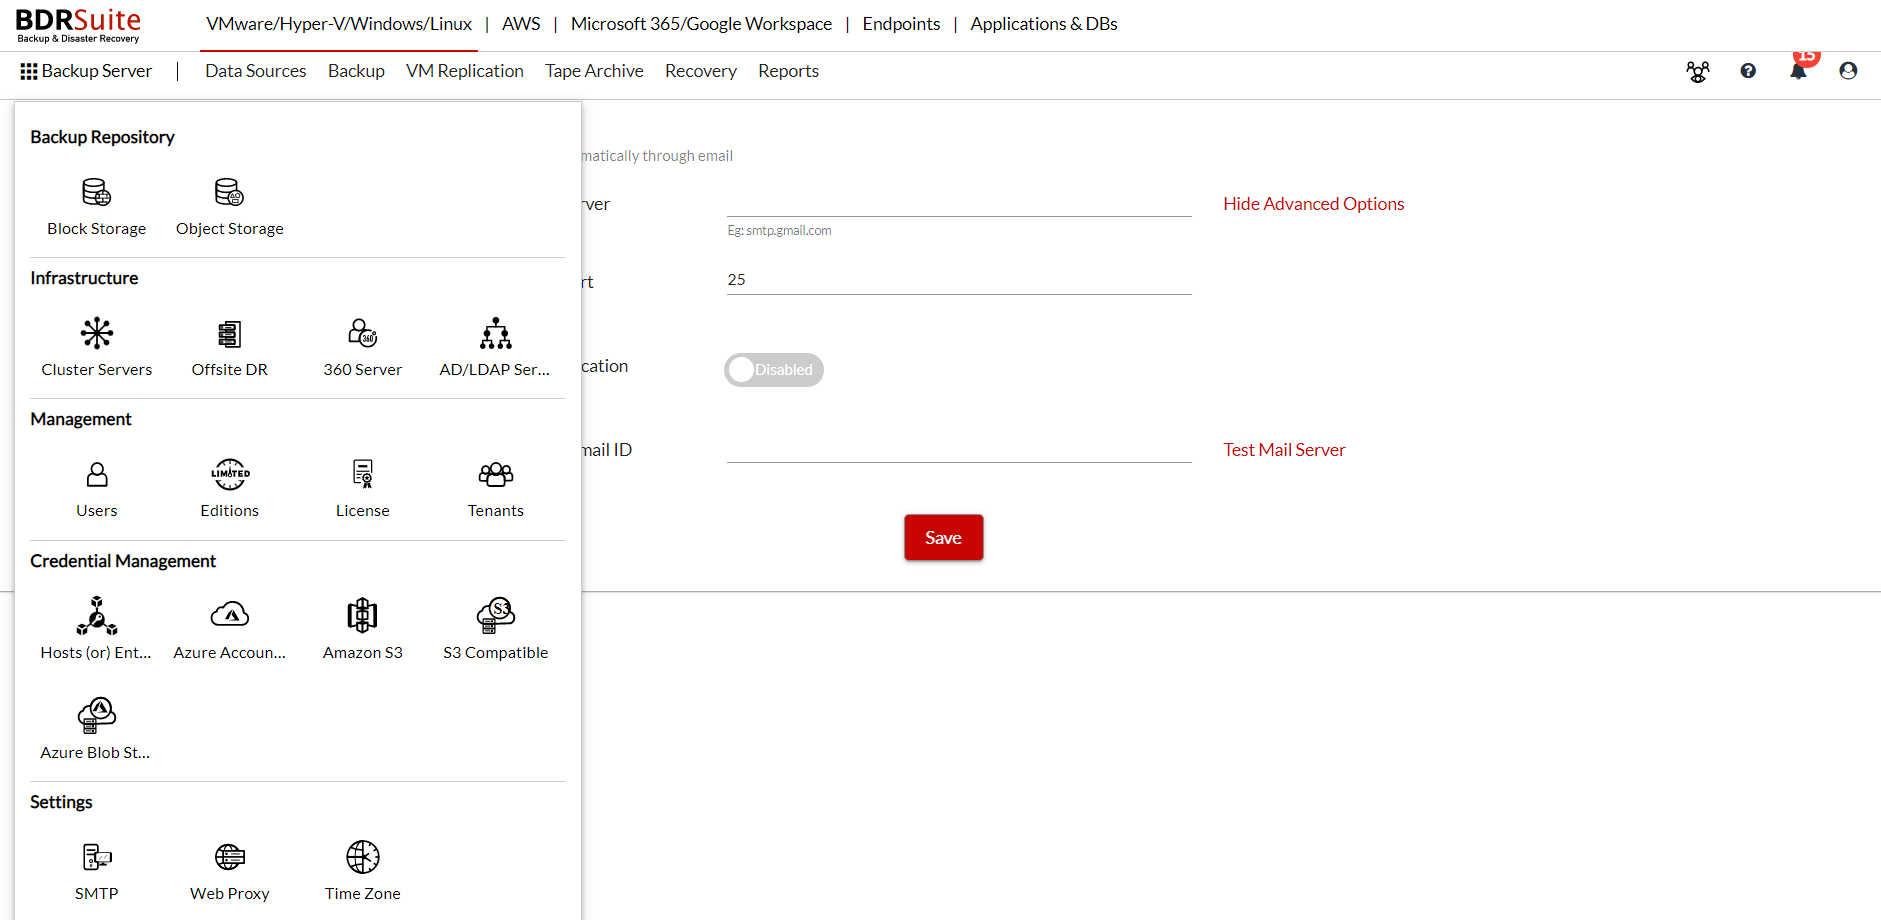1881x920 pixels.
Task: Open Time Zone settings
Action: (363, 872)
